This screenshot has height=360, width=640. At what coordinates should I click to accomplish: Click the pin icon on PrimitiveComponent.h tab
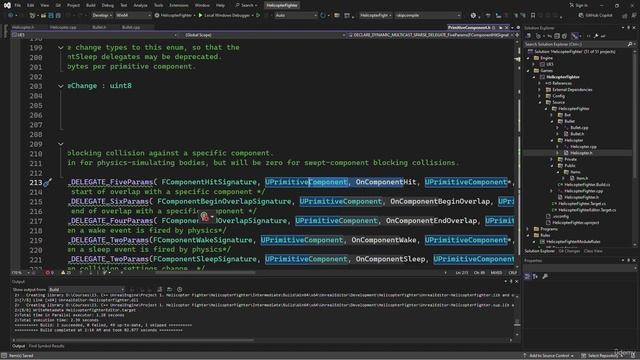coord(500,27)
